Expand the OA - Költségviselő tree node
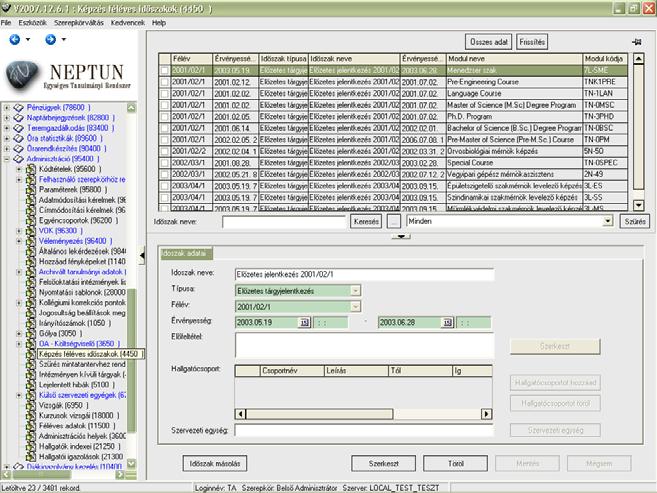Screen dimensions: 657x493 (19, 344)
